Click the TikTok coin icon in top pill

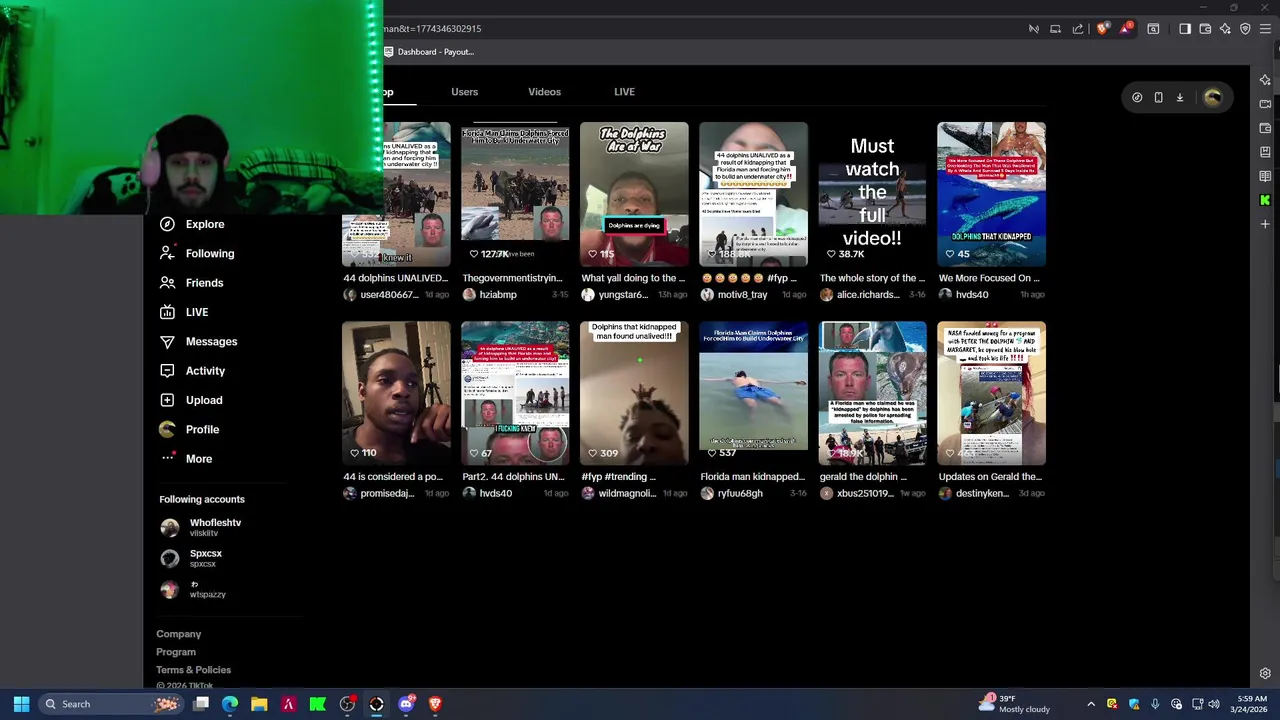(1137, 97)
